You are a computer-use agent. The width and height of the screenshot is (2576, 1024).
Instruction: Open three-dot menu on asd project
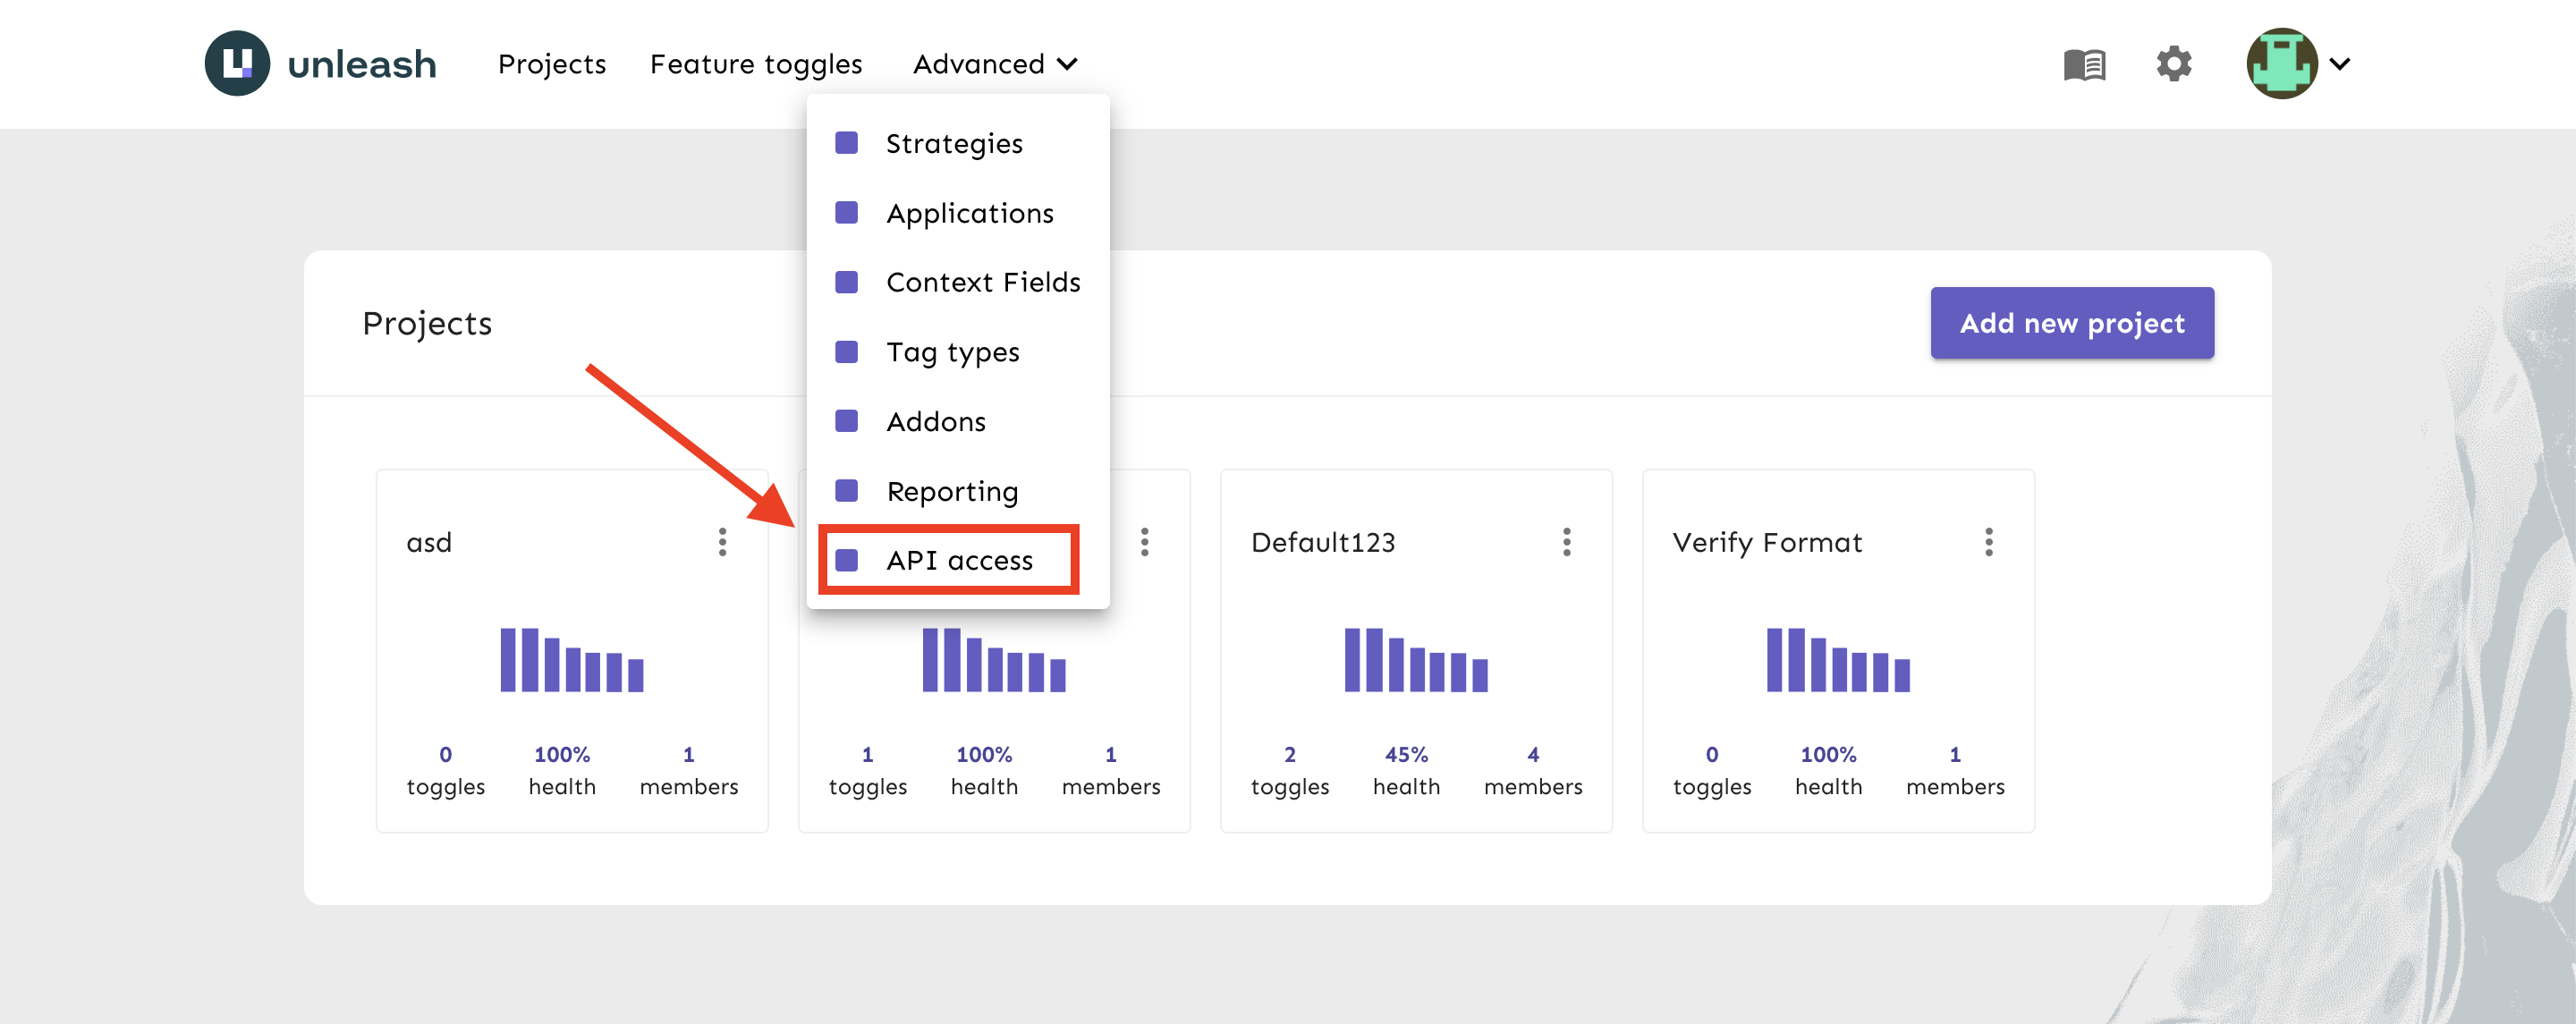coord(722,542)
